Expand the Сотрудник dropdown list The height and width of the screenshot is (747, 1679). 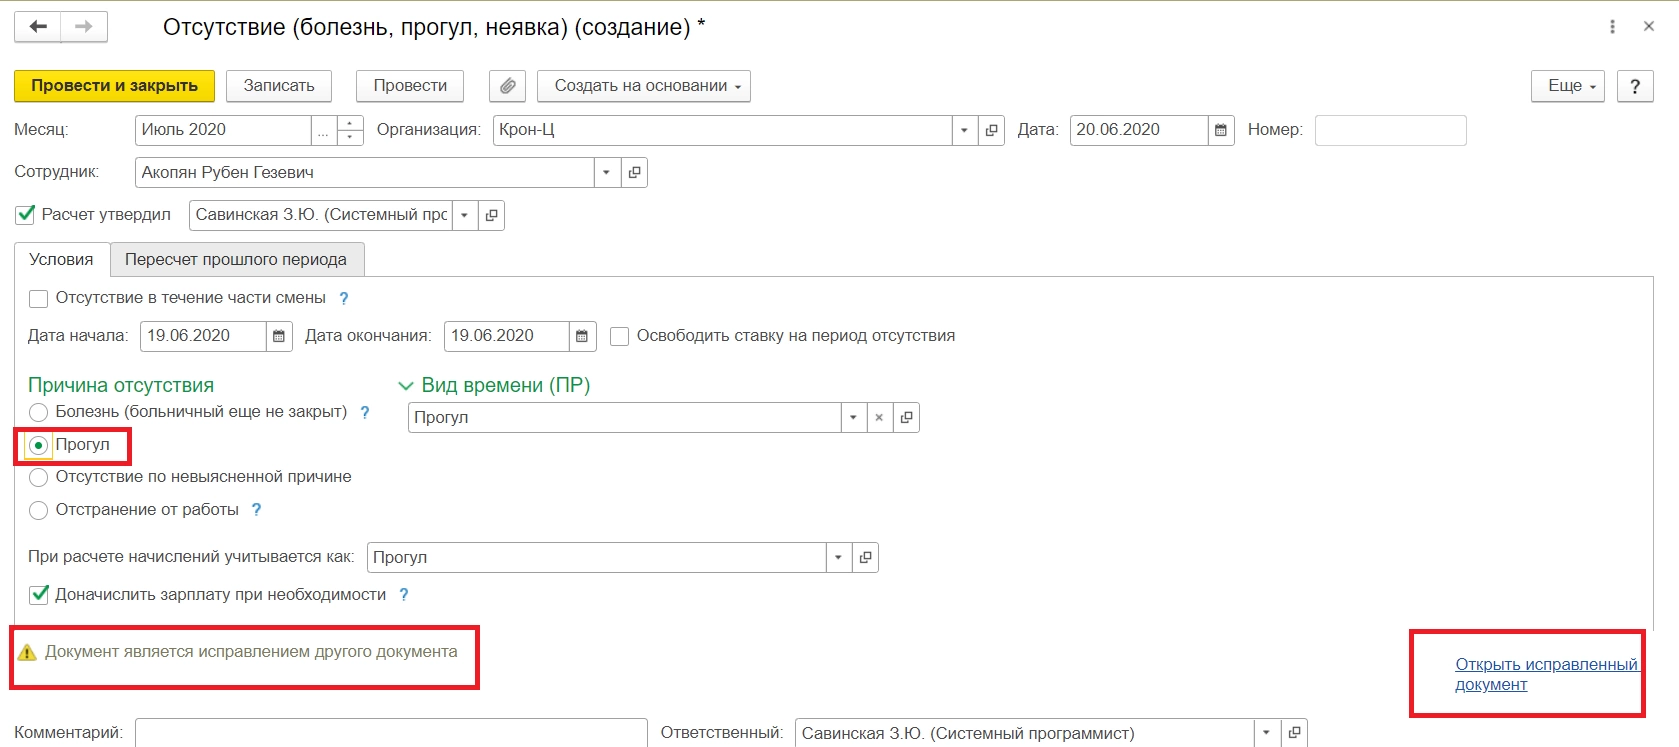tap(607, 173)
